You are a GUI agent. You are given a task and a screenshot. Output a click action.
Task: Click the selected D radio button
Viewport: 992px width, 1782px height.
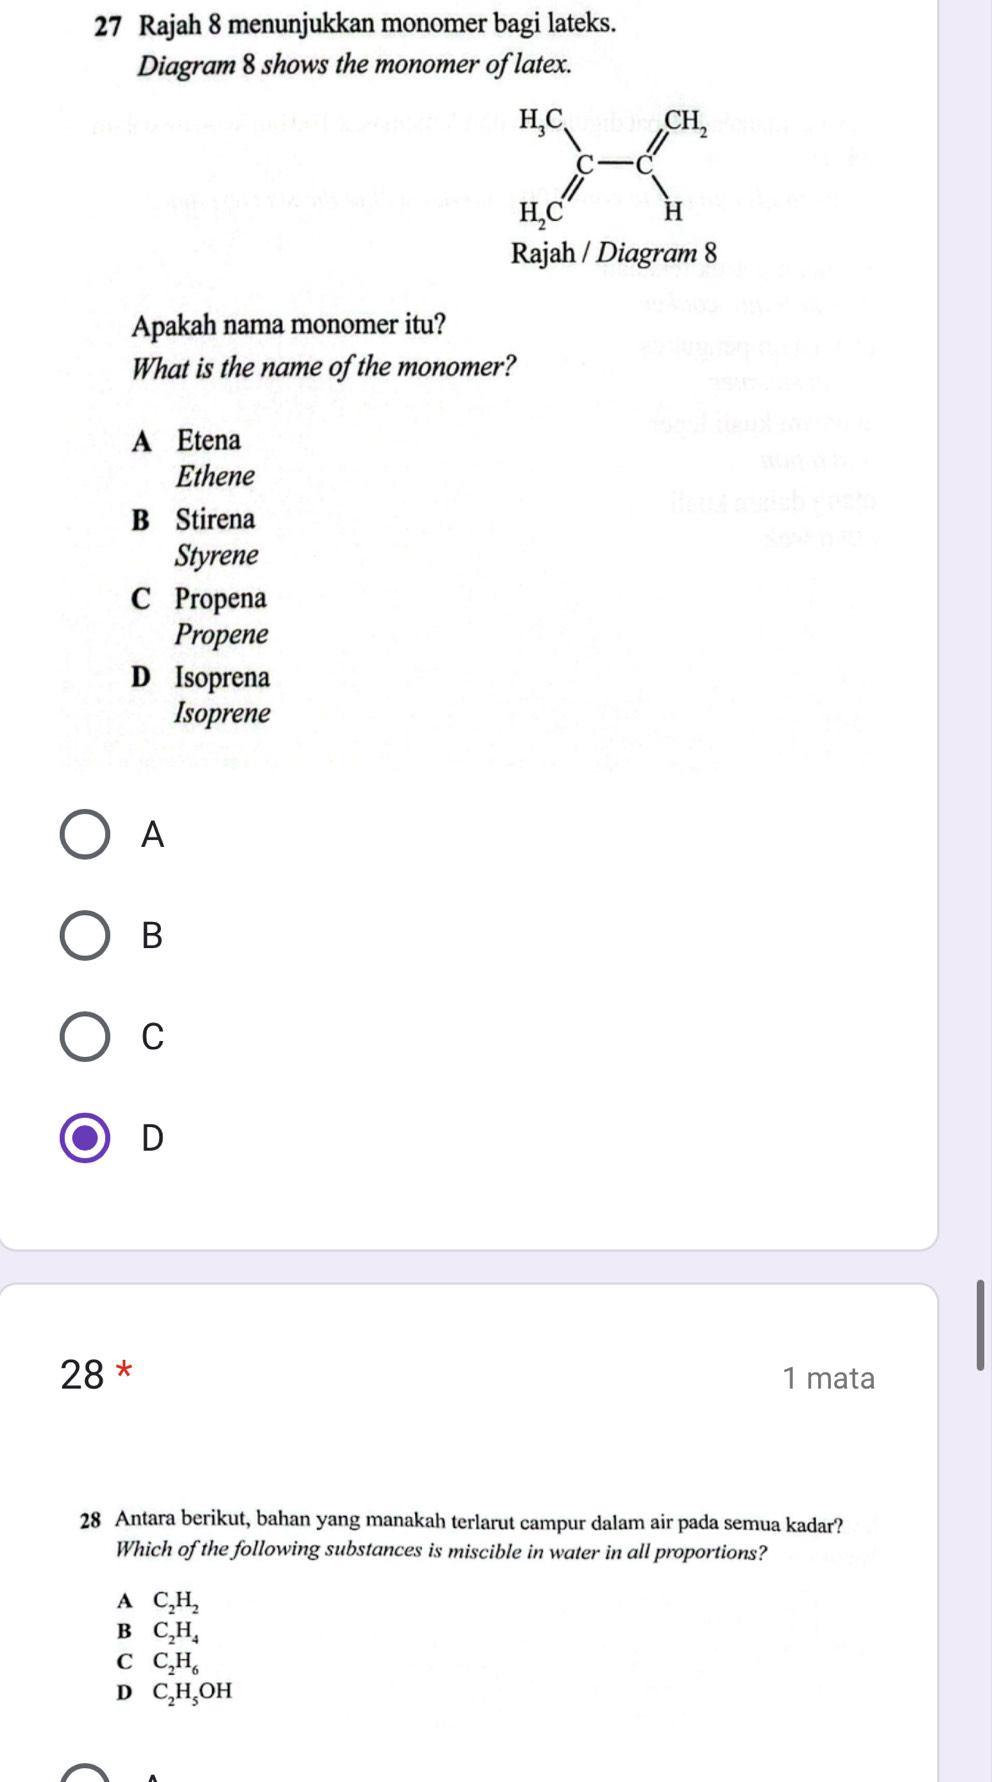(85, 1137)
